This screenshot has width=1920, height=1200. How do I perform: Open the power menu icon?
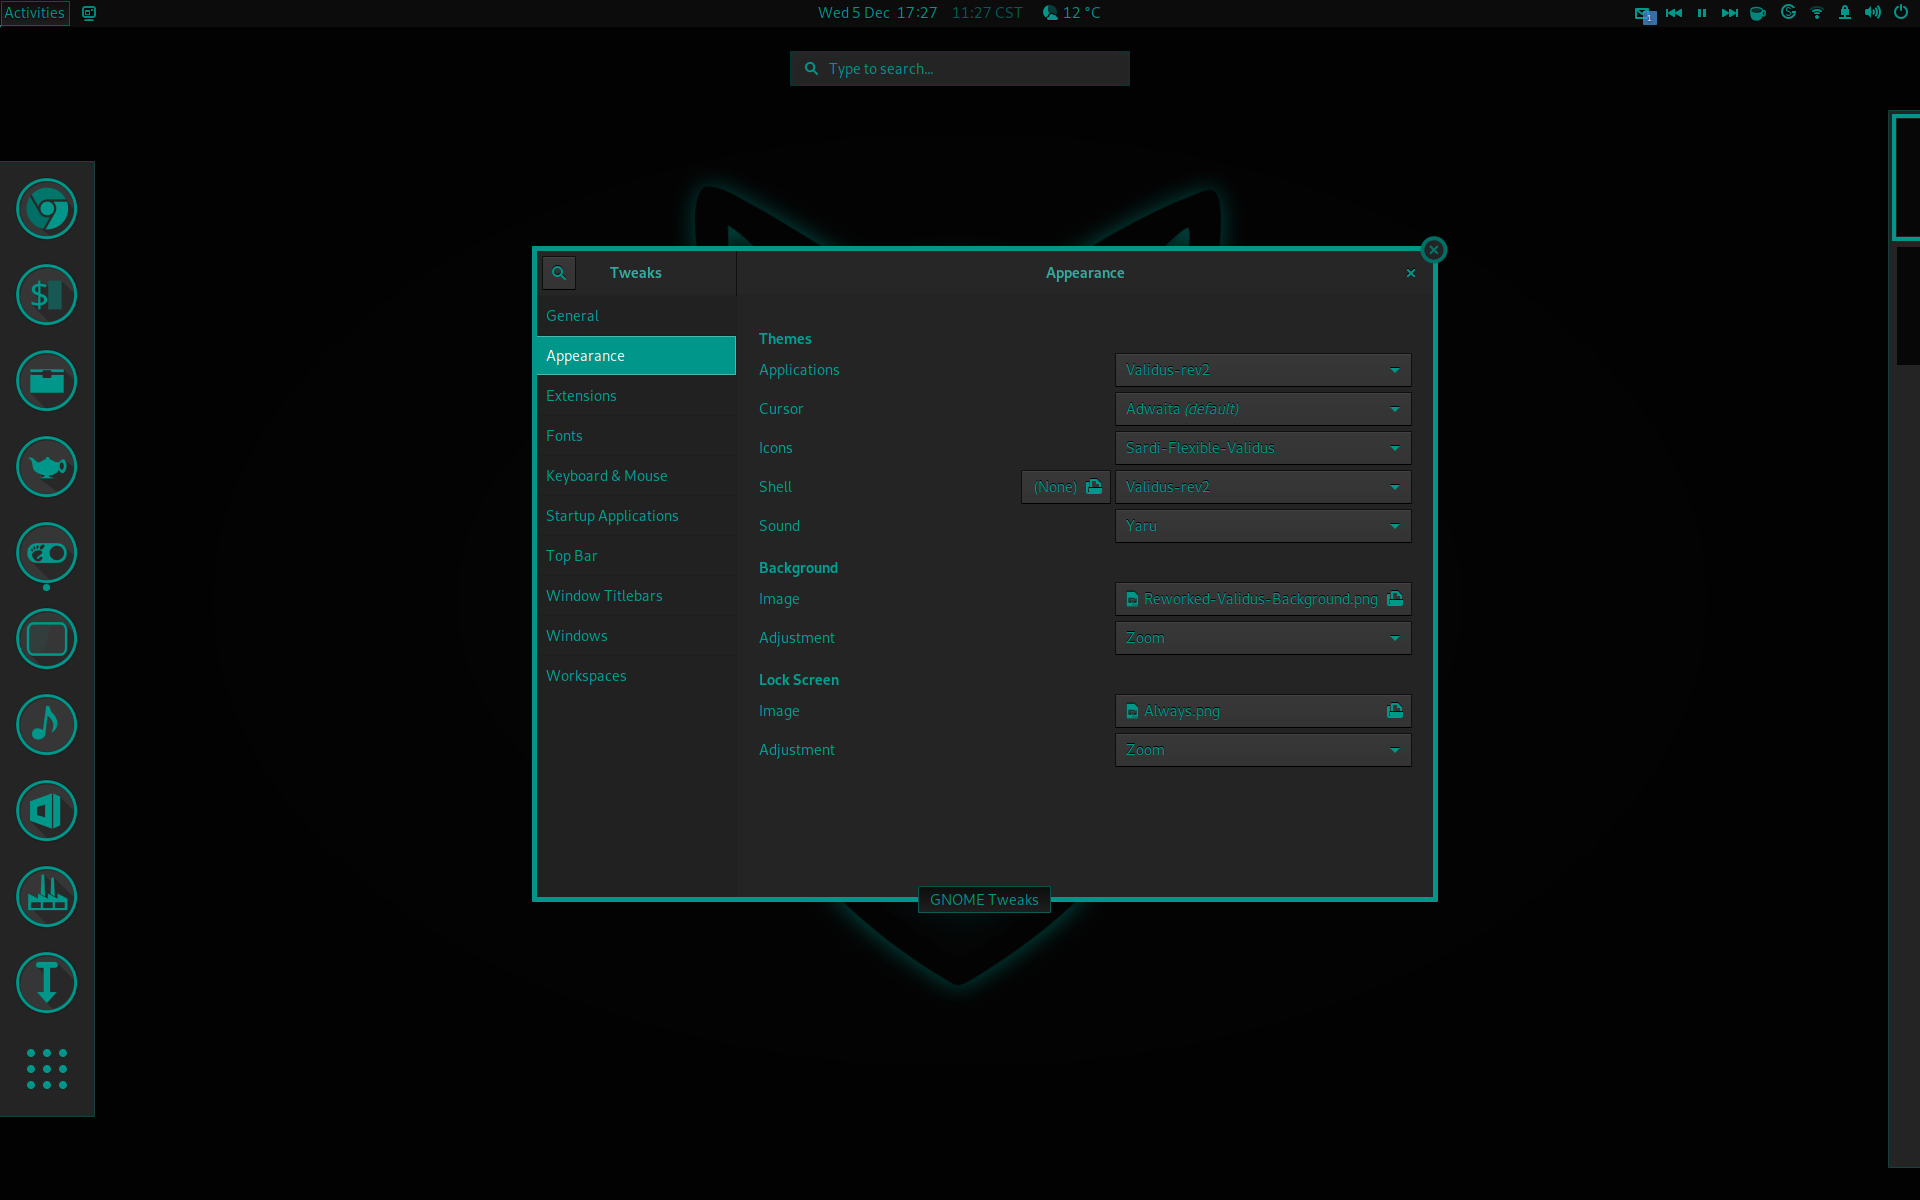pyautogui.click(x=1901, y=13)
